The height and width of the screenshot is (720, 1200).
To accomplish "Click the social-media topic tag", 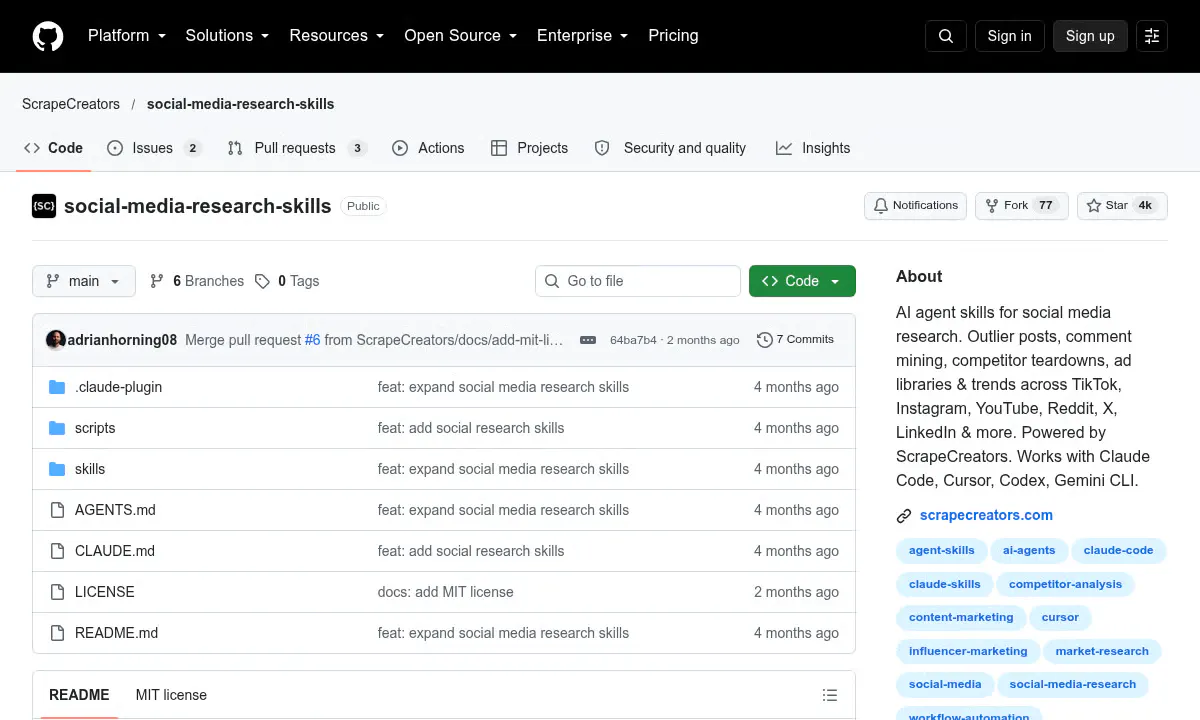I will click(x=945, y=684).
